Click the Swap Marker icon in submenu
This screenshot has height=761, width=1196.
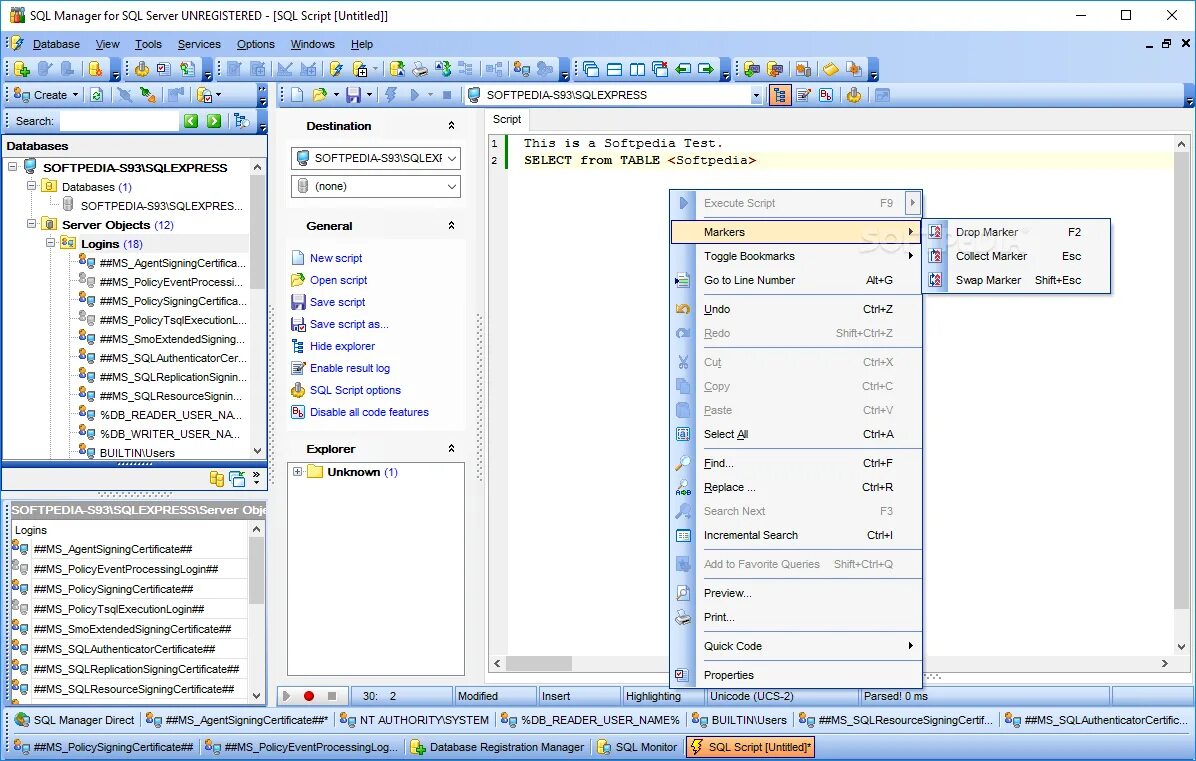(936, 280)
